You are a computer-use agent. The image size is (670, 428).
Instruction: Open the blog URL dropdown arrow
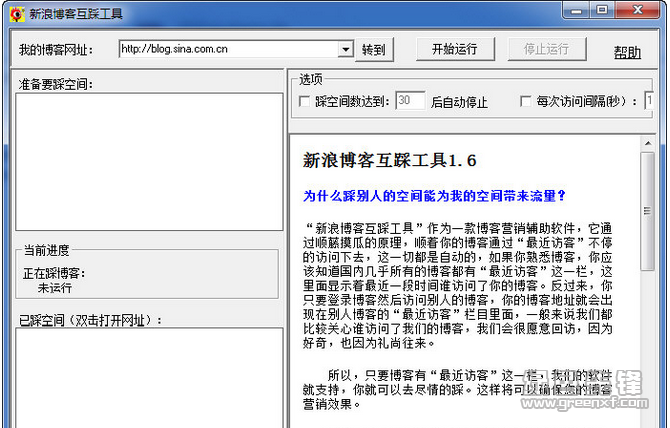tap(345, 50)
